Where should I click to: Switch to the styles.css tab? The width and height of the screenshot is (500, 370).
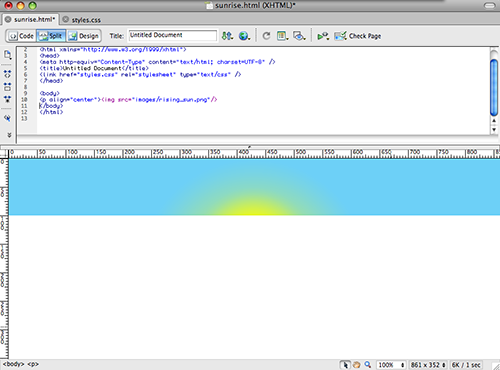[82, 20]
